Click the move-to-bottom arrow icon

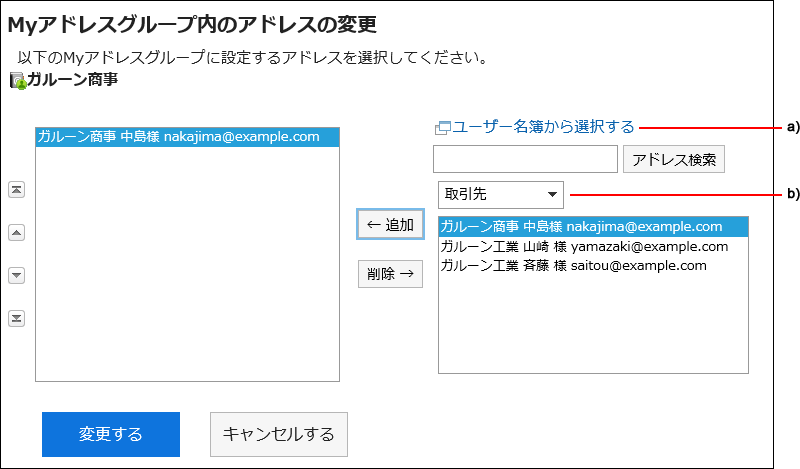(16, 318)
